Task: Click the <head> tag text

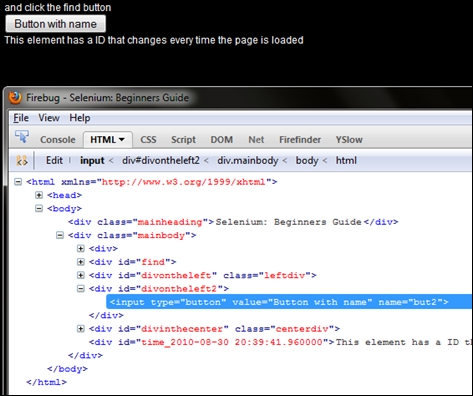Action: (x=64, y=195)
